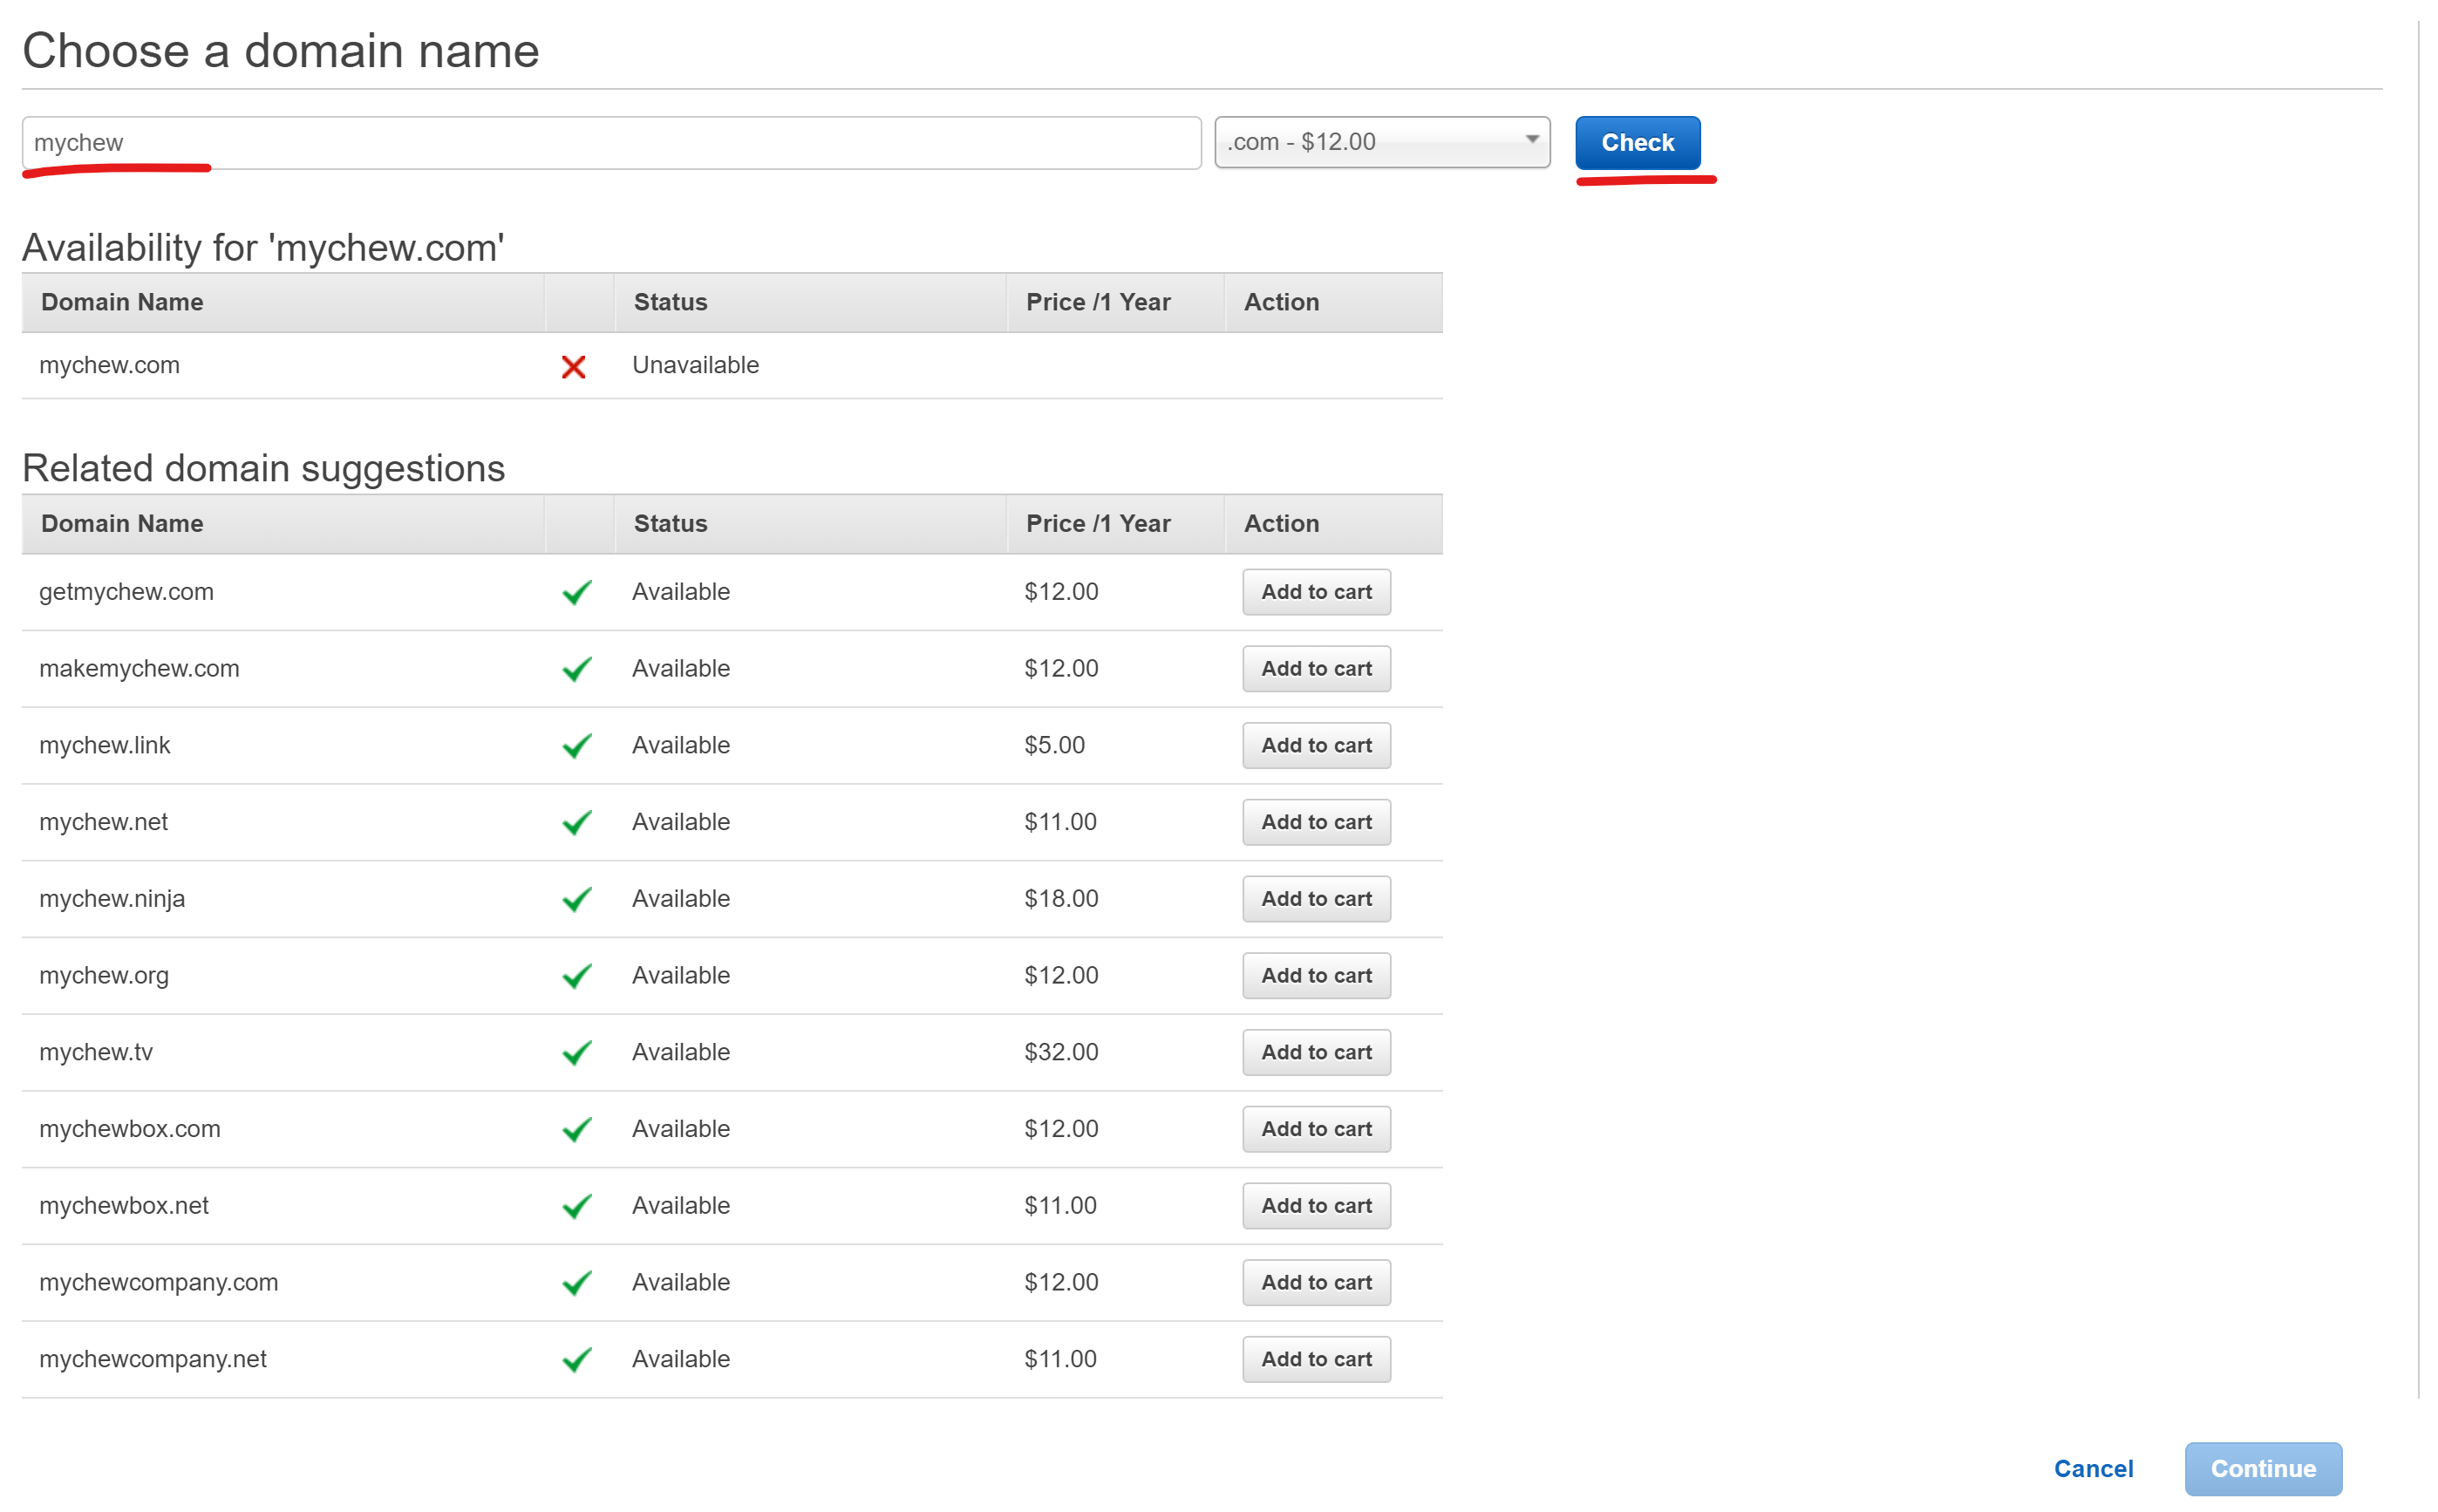Add mychew.ninja to cart
The image size is (2438, 1512).
pyautogui.click(x=1315, y=899)
